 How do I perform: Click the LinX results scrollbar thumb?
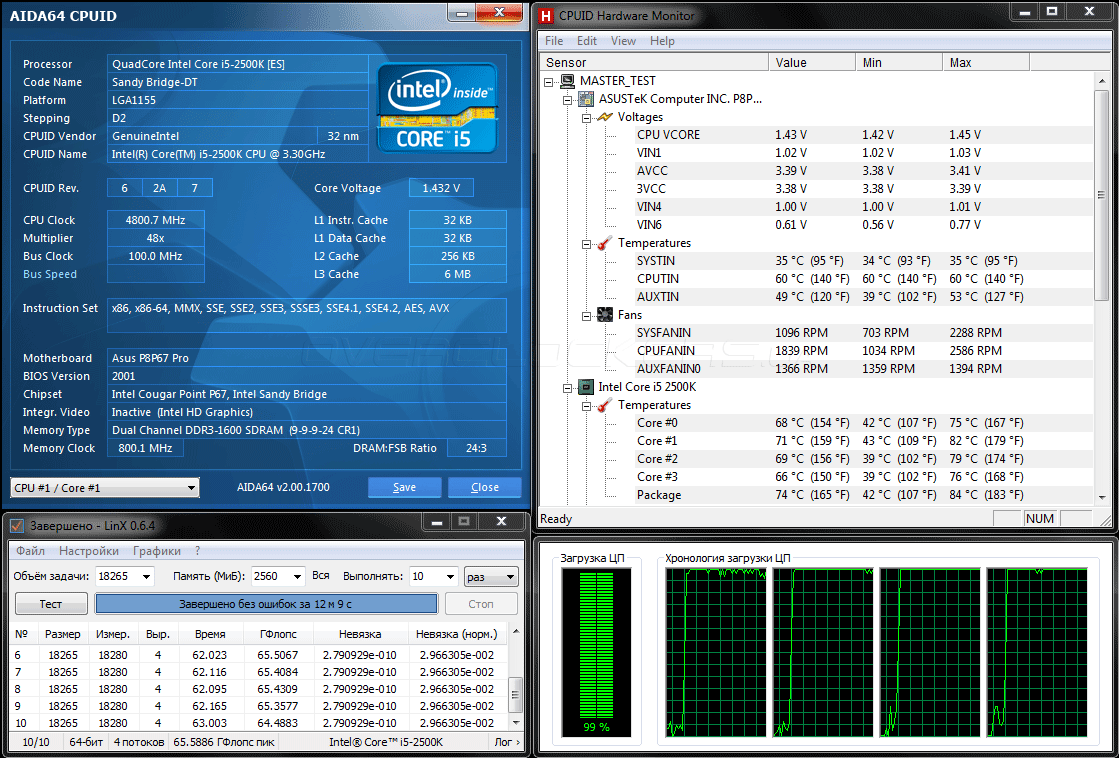tap(515, 694)
